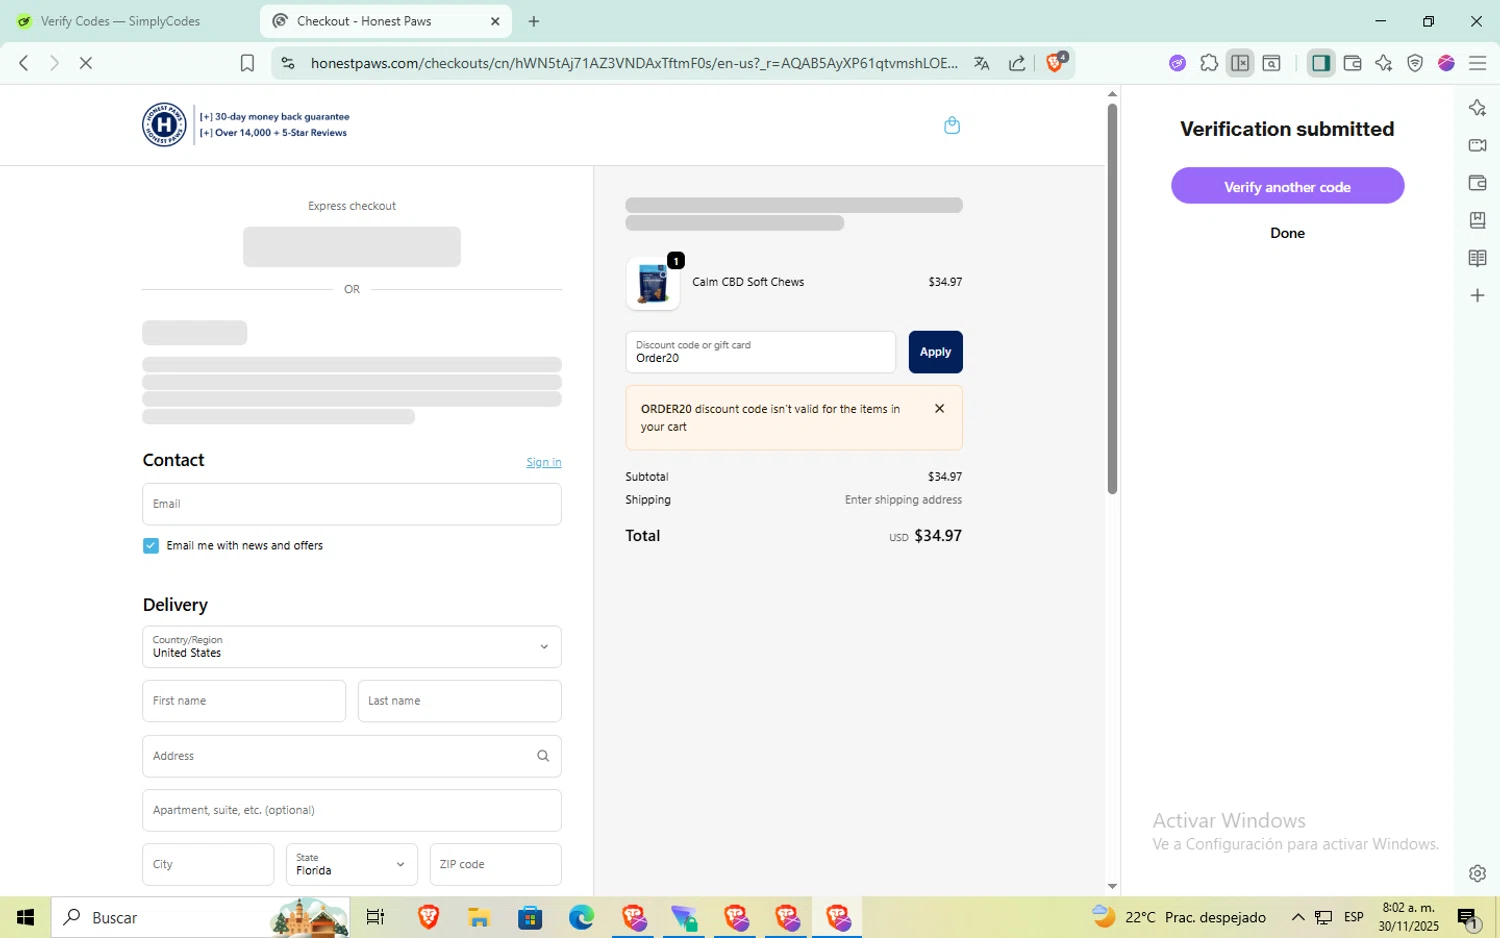The width and height of the screenshot is (1500, 938).
Task: Open Microsoft Store from the taskbar
Action: (530, 917)
